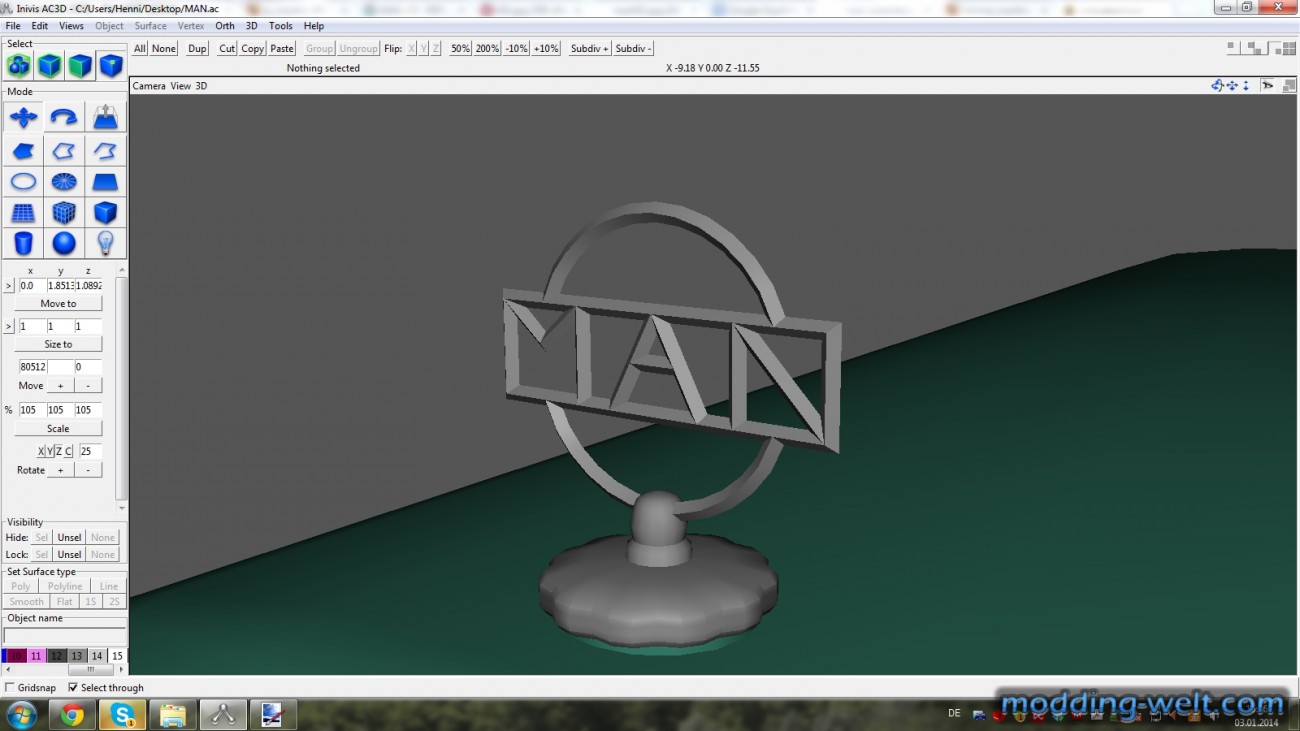Select Group selection mode icon
This screenshot has width=1300, height=731.
pos(18,66)
